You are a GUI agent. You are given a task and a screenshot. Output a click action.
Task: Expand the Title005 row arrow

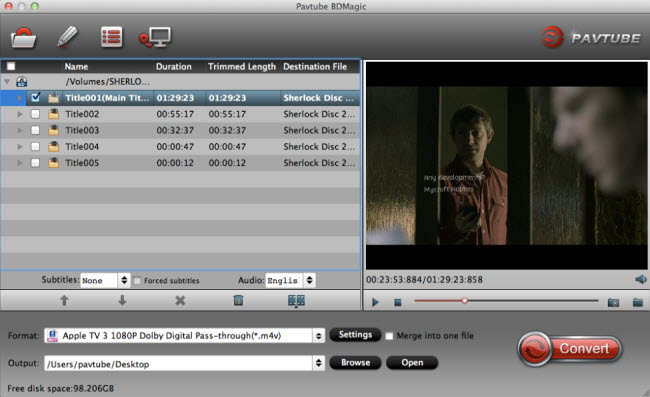pyautogui.click(x=19, y=163)
